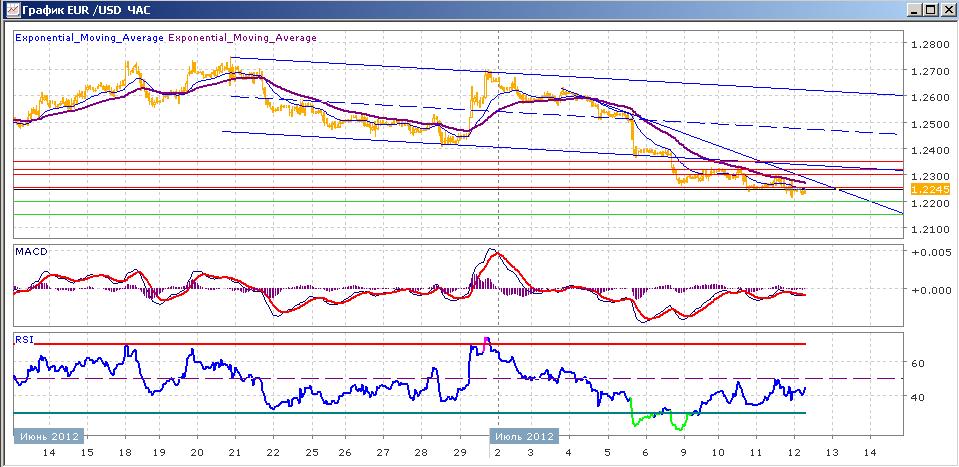This screenshot has width=959, height=467.
Task: Click date 13 on the time axis
Action: [832, 453]
